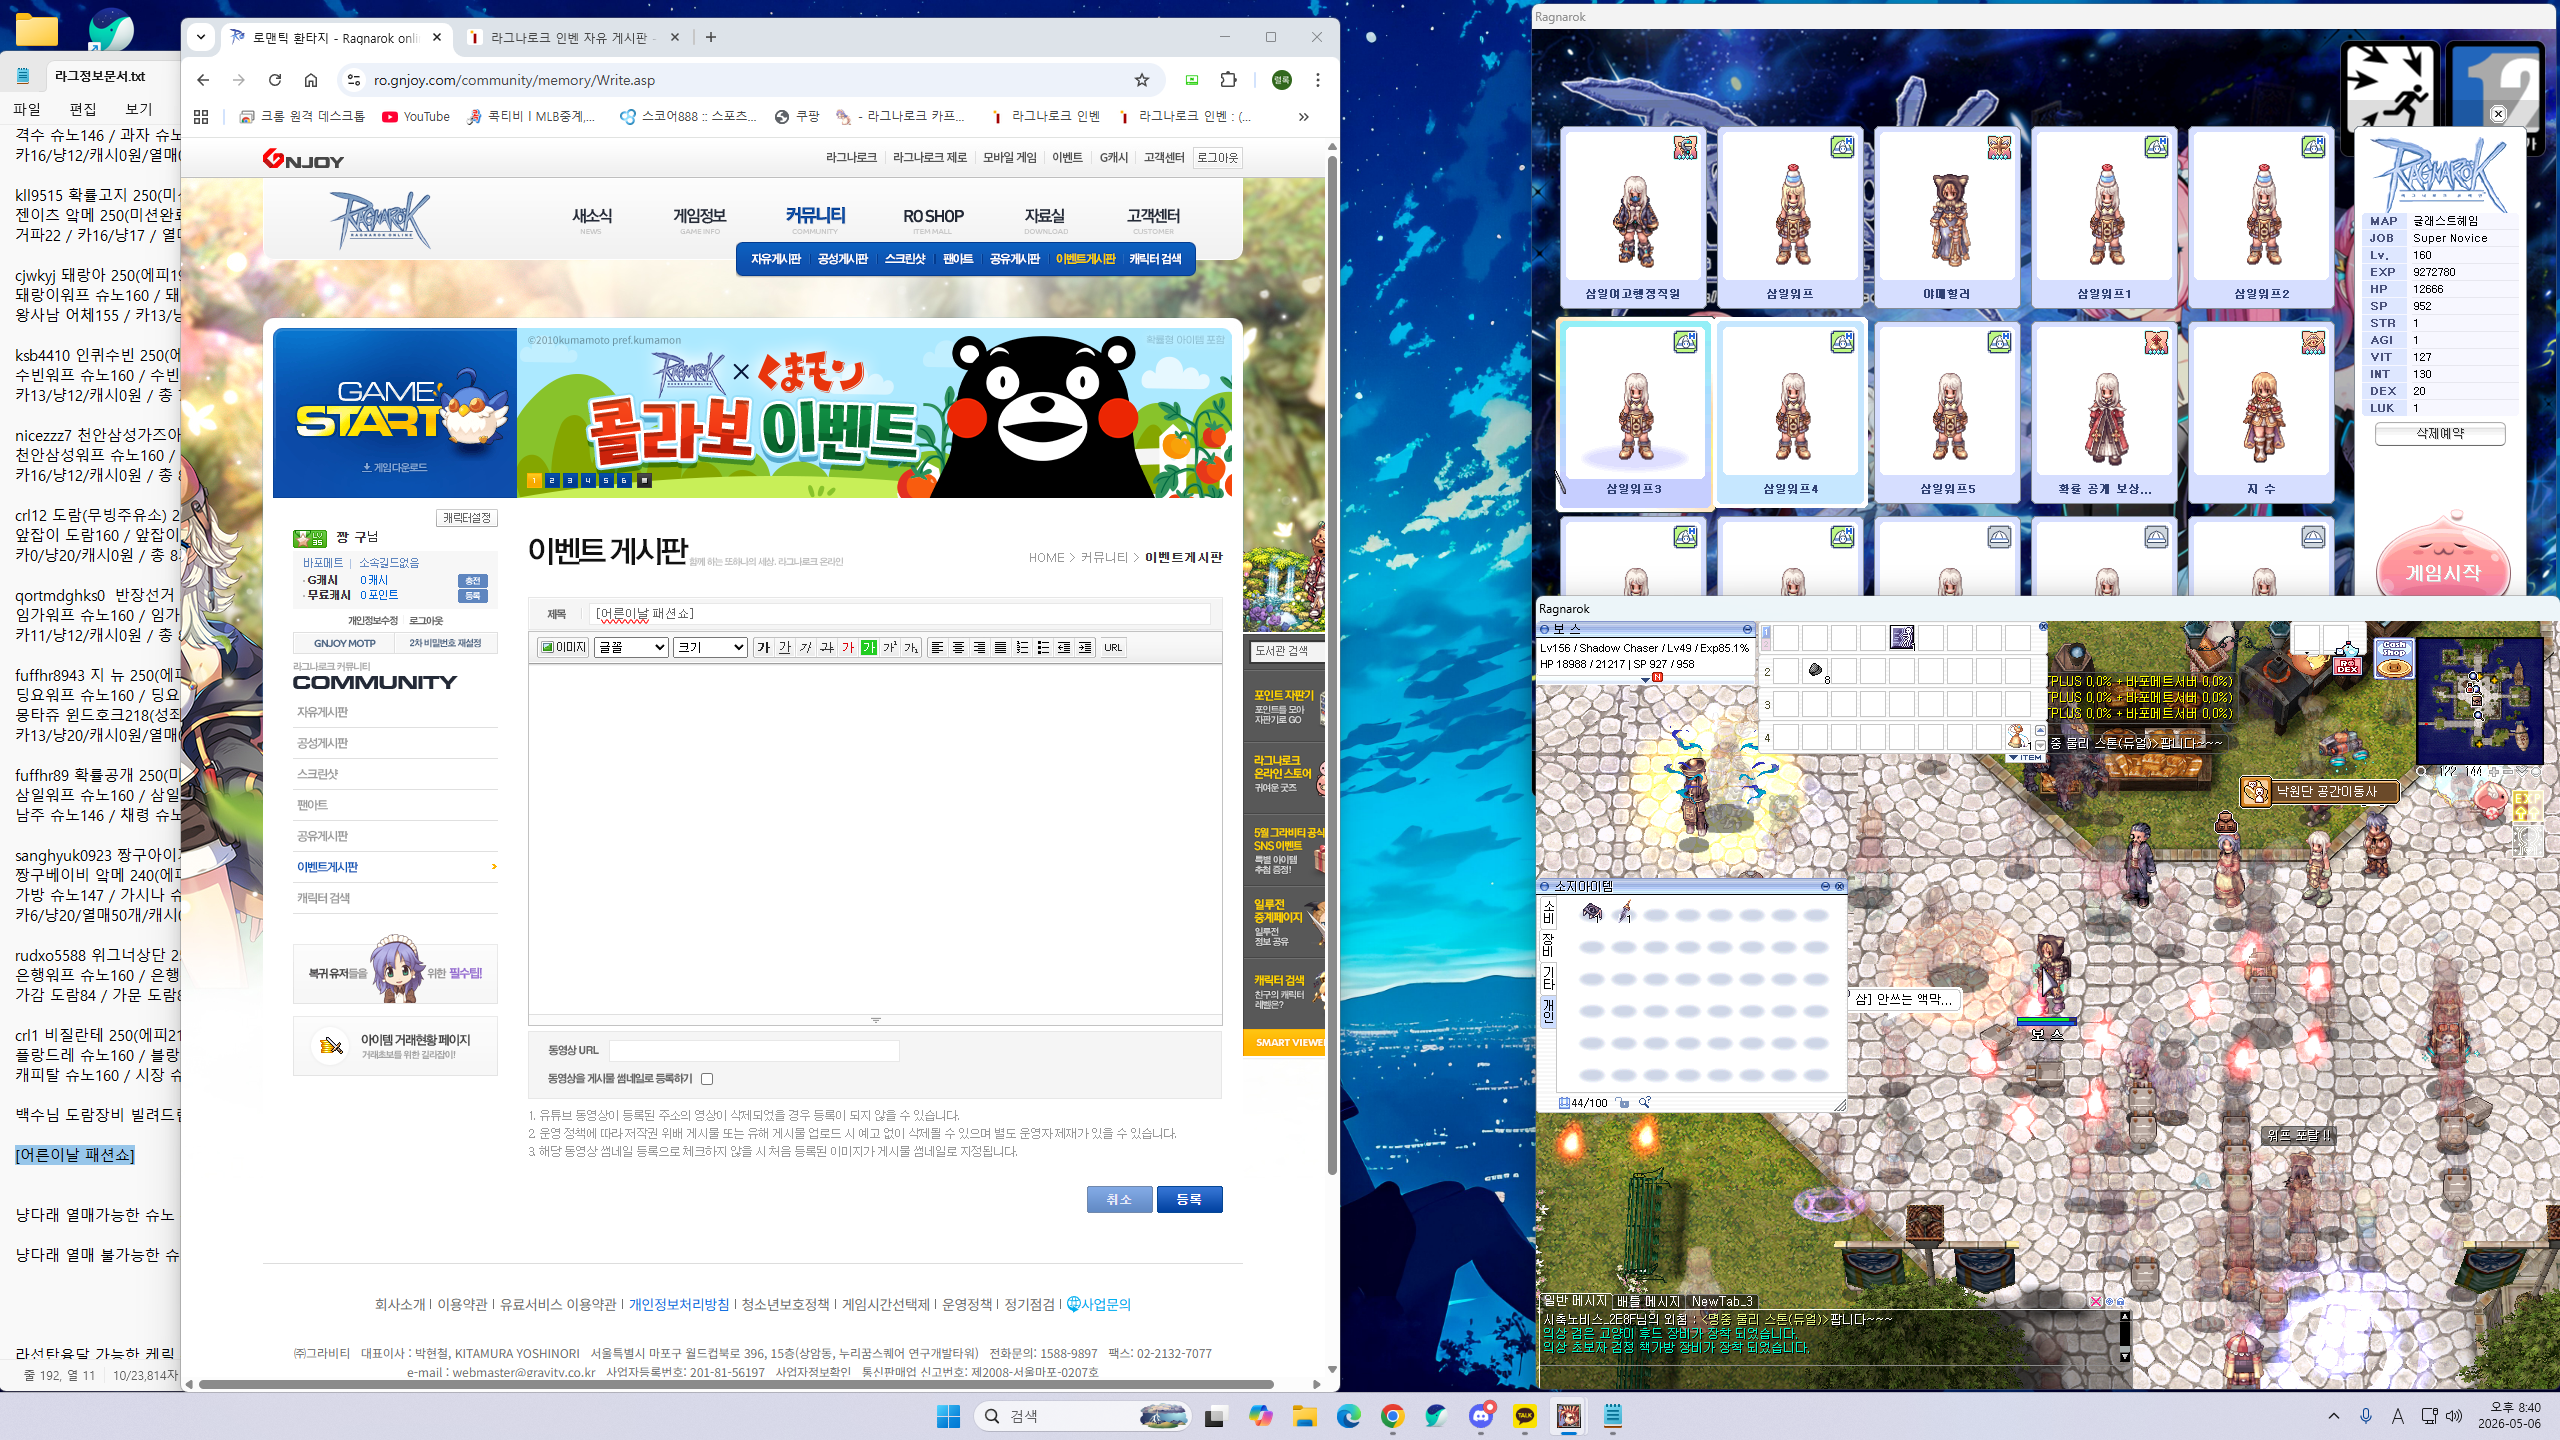Image resolution: width=2560 pixels, height=1440 pixels.
Task: Open KakaoTalk from the taskbar
Action: coord(1525,1416)
